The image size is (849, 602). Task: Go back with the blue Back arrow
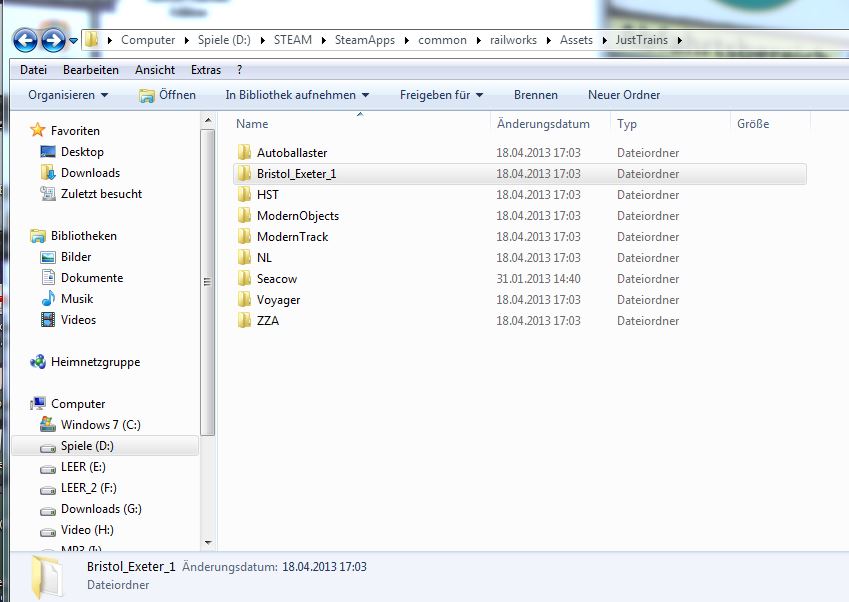(x=25, y=41)
